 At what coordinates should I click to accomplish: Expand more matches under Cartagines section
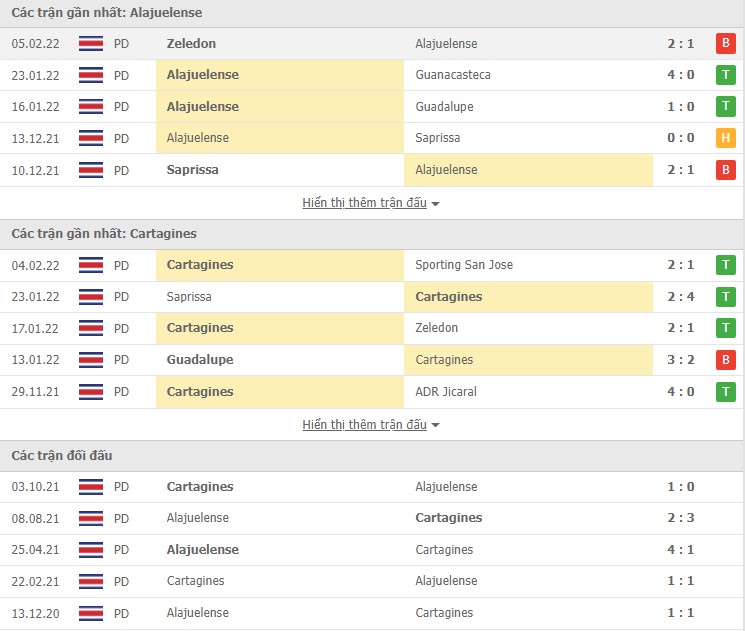tap(371, 425)
